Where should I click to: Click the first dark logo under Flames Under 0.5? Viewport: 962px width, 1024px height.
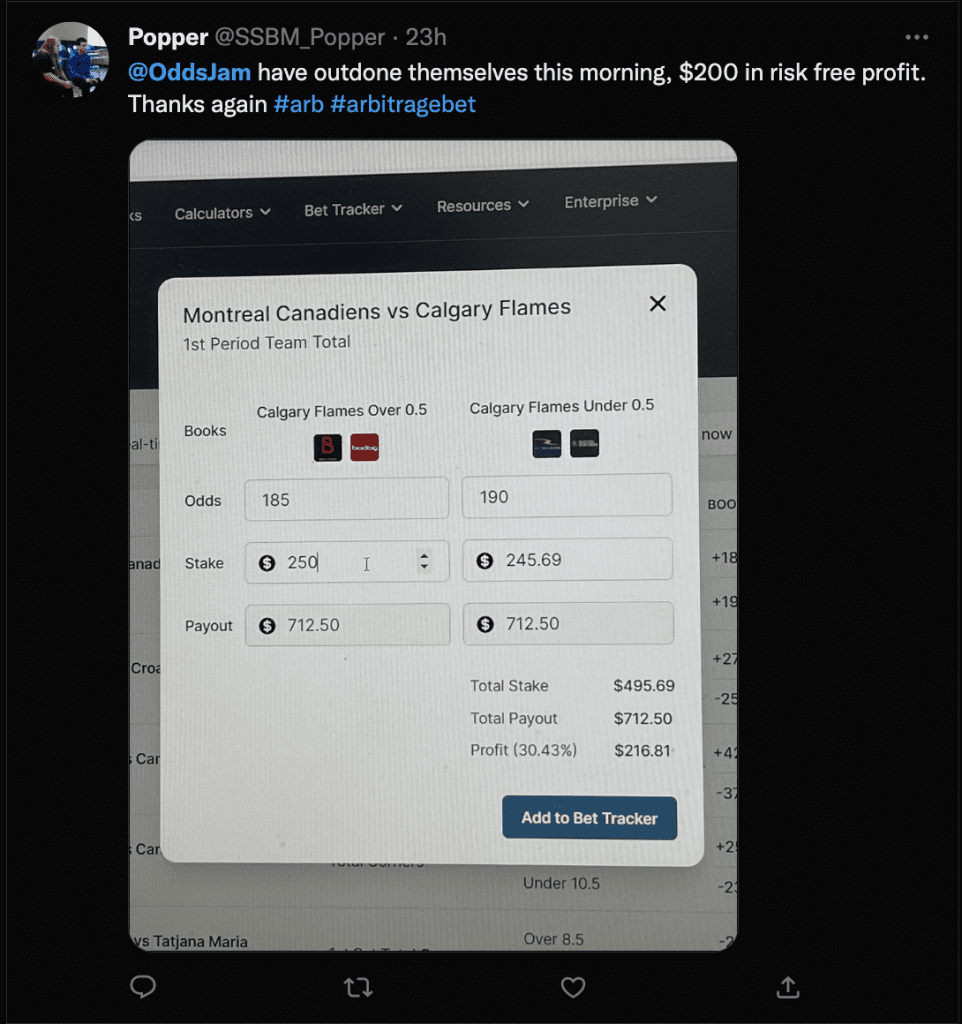click(x=547, y=444)
